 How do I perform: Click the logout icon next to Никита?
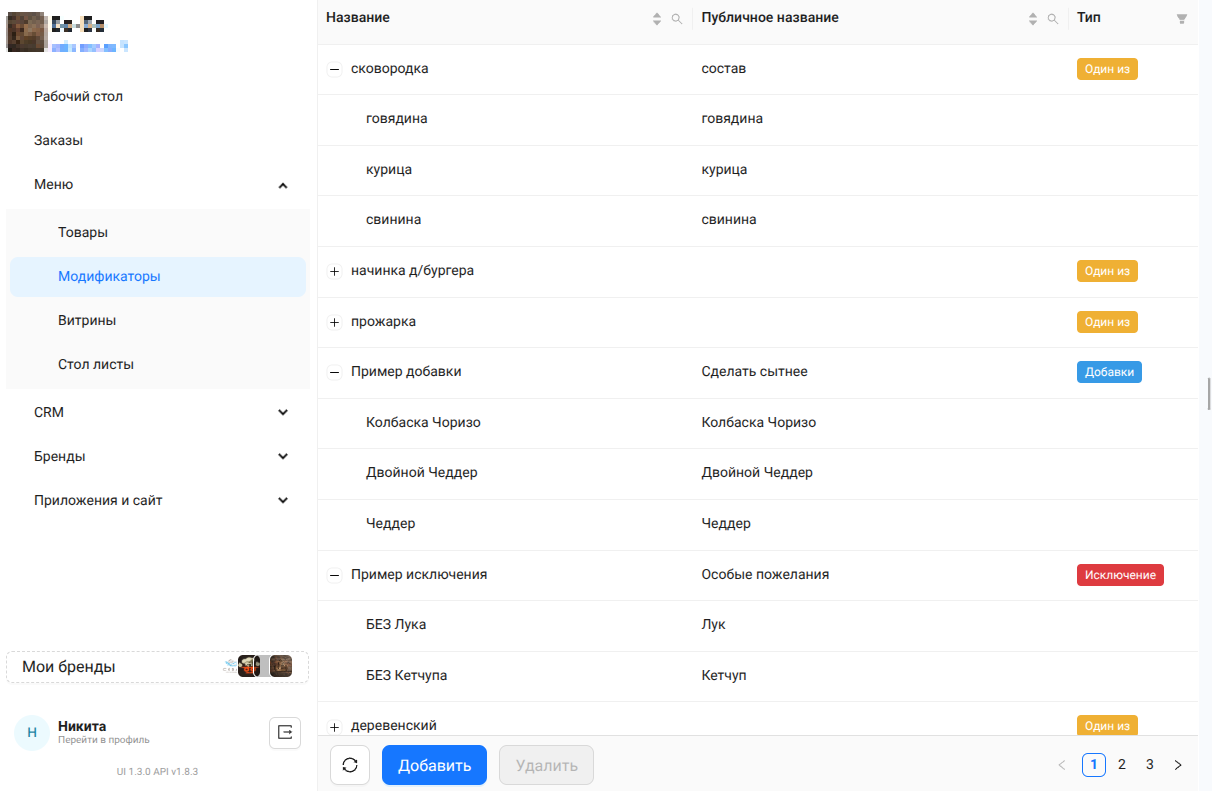pyautogui.click(x=285, y=733)
